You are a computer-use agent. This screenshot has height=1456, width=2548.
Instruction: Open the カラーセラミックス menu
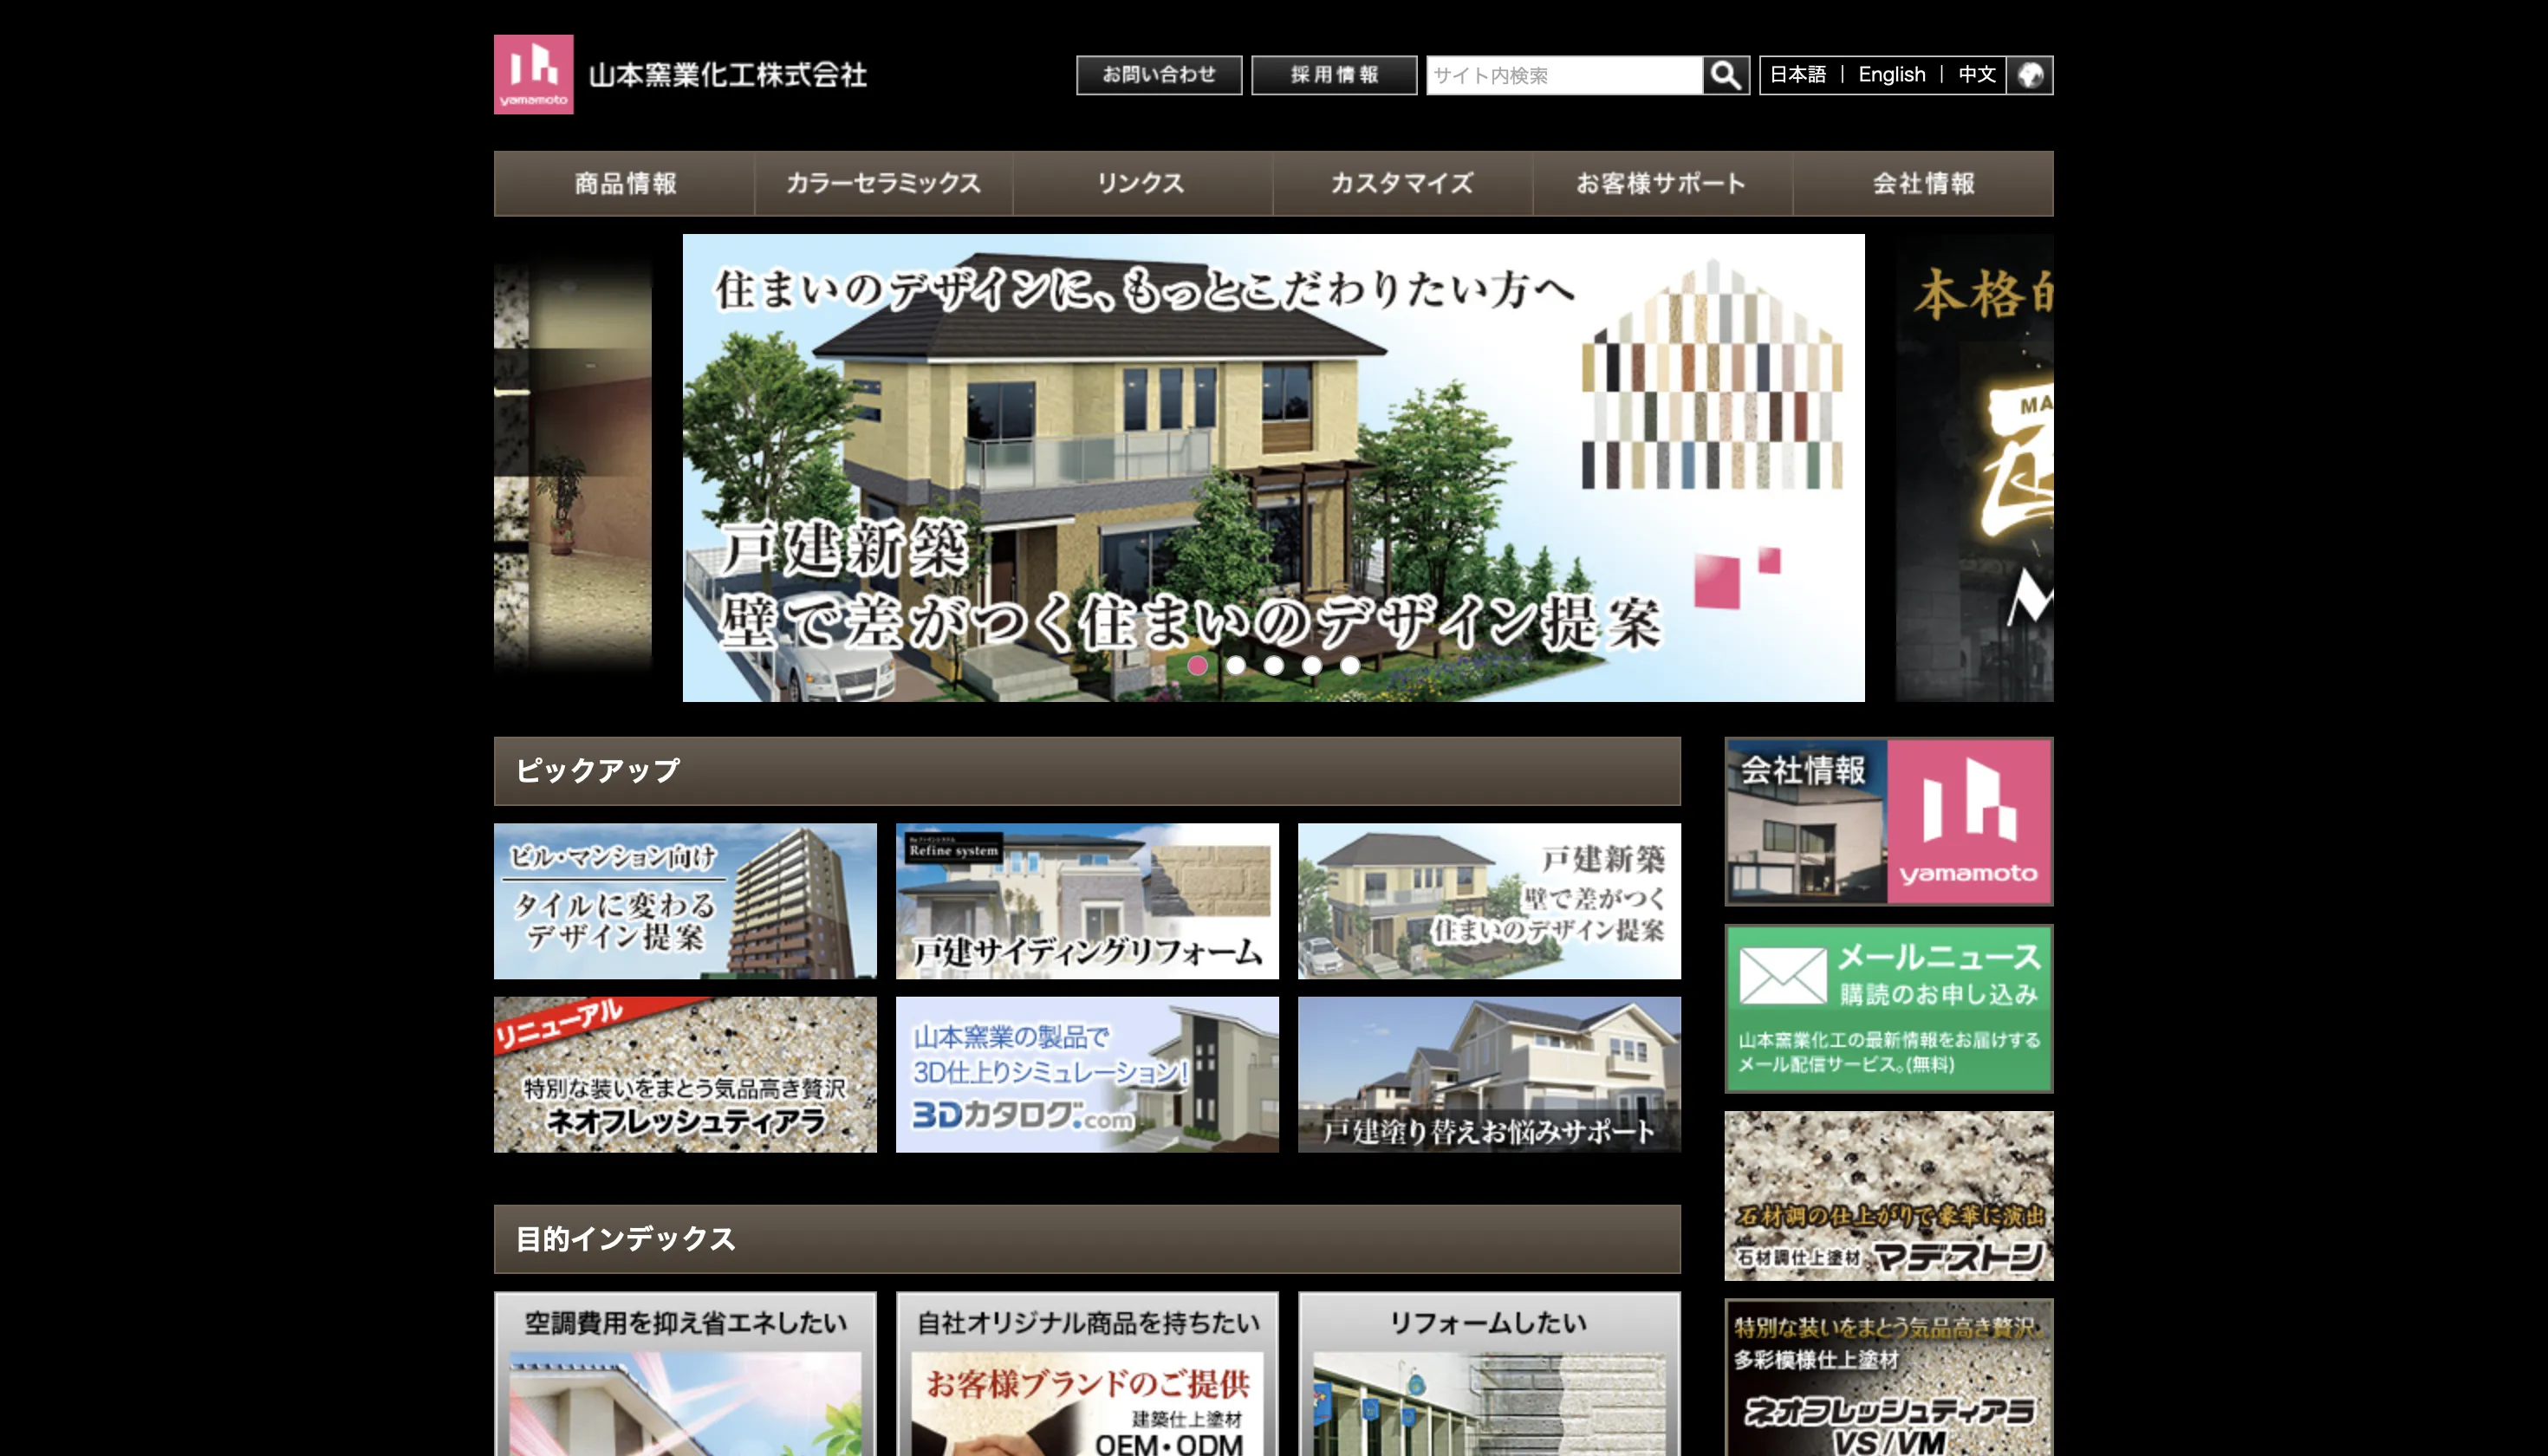point(883,183)
